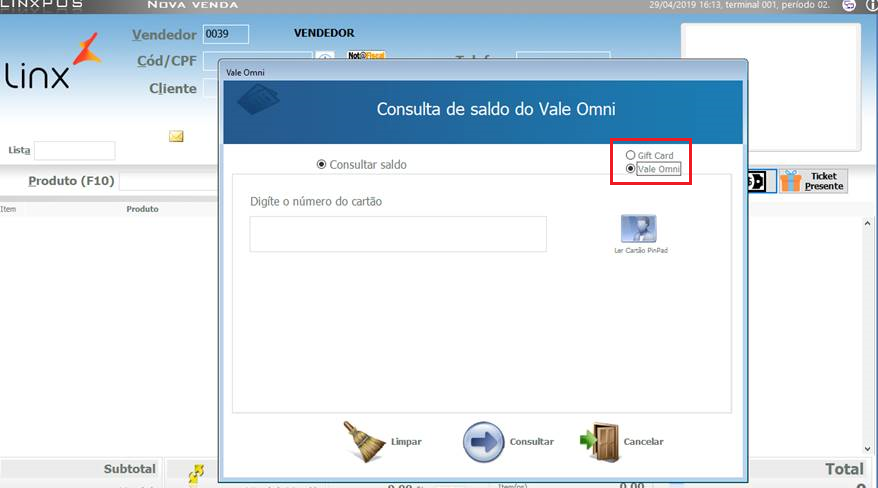
Task: Click the chat icon in top bar
Action: 849,5
